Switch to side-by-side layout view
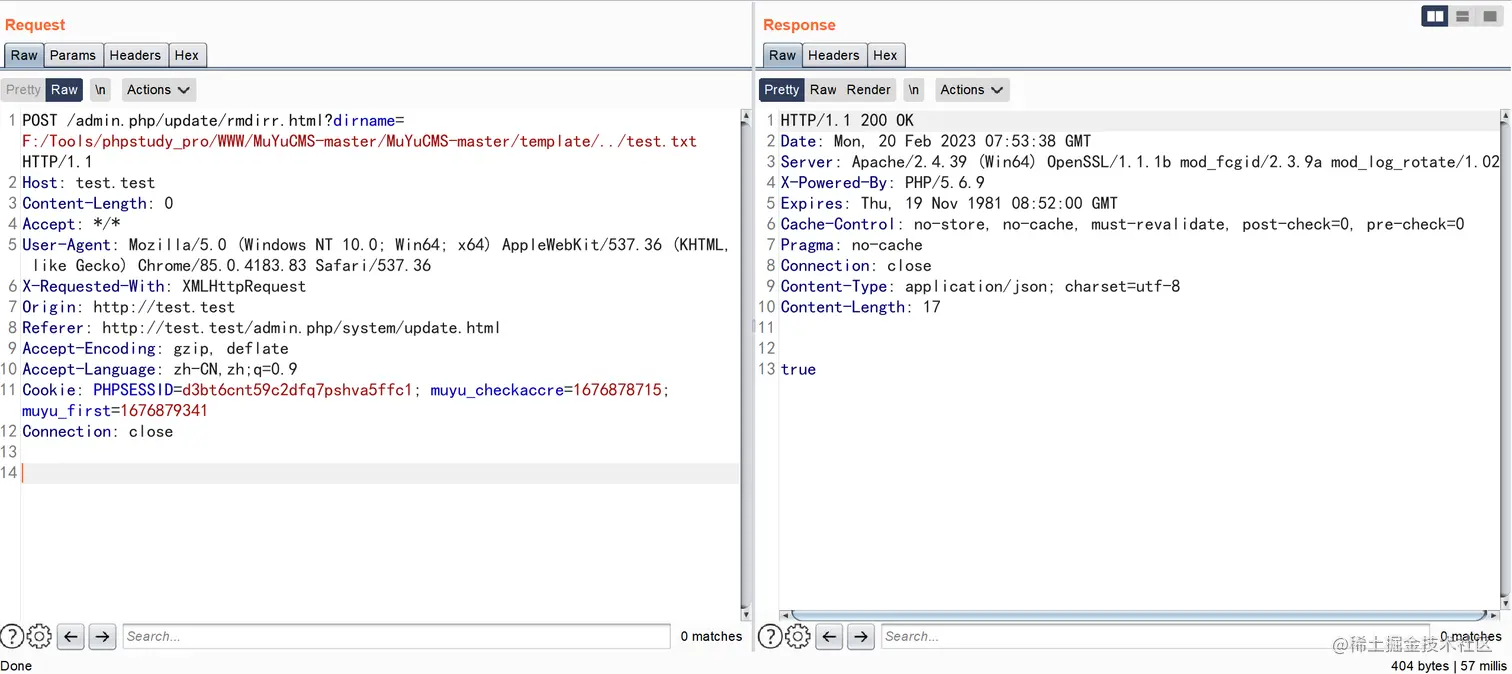The height and width of the screenshot is (674, 1512). pyautogui.click(x=1435, y=16)
